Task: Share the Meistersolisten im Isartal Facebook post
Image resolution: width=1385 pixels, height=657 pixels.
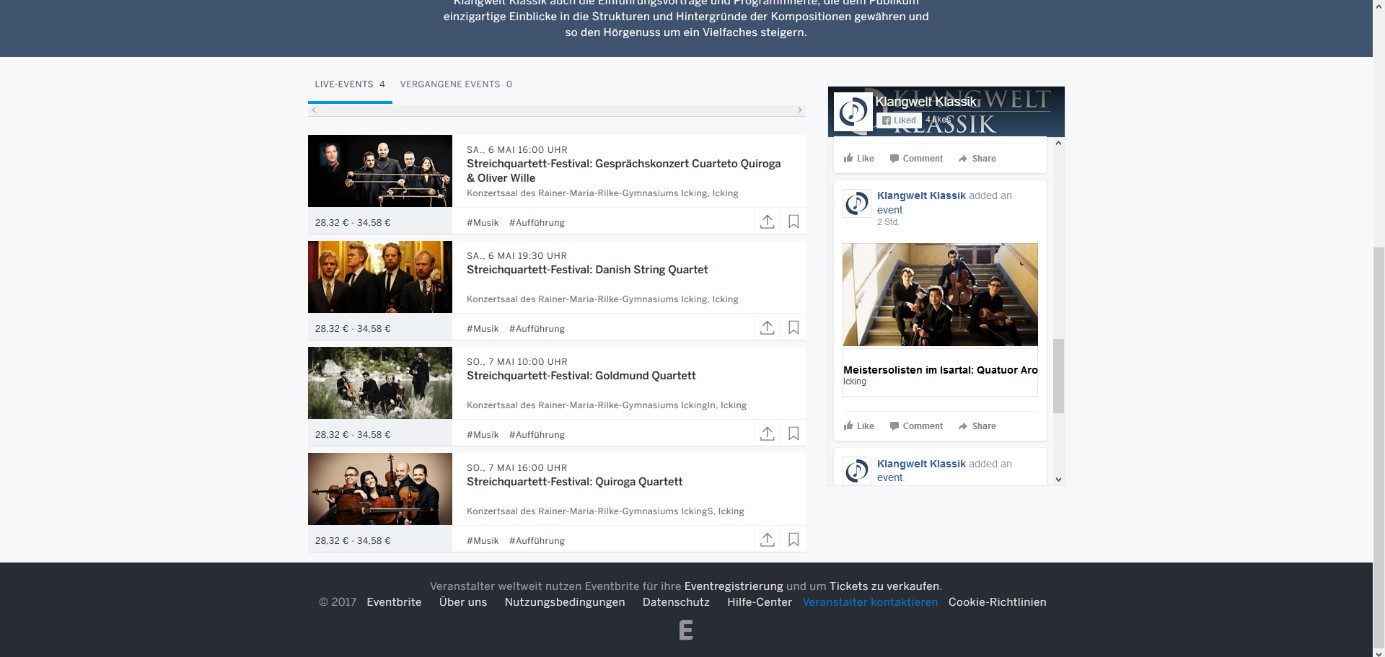Action: pyautogui.click(x=977, y=426)
